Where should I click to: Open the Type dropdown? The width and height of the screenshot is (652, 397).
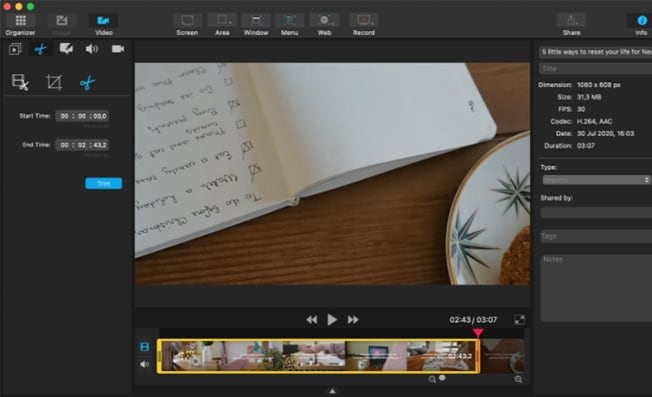pyautogui.click(x=596, y=180)
